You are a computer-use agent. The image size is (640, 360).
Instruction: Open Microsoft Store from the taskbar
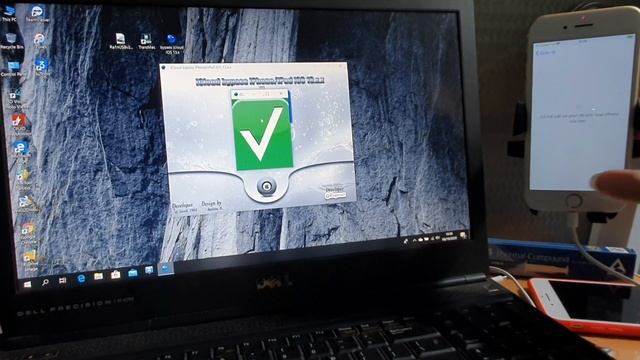116,274
